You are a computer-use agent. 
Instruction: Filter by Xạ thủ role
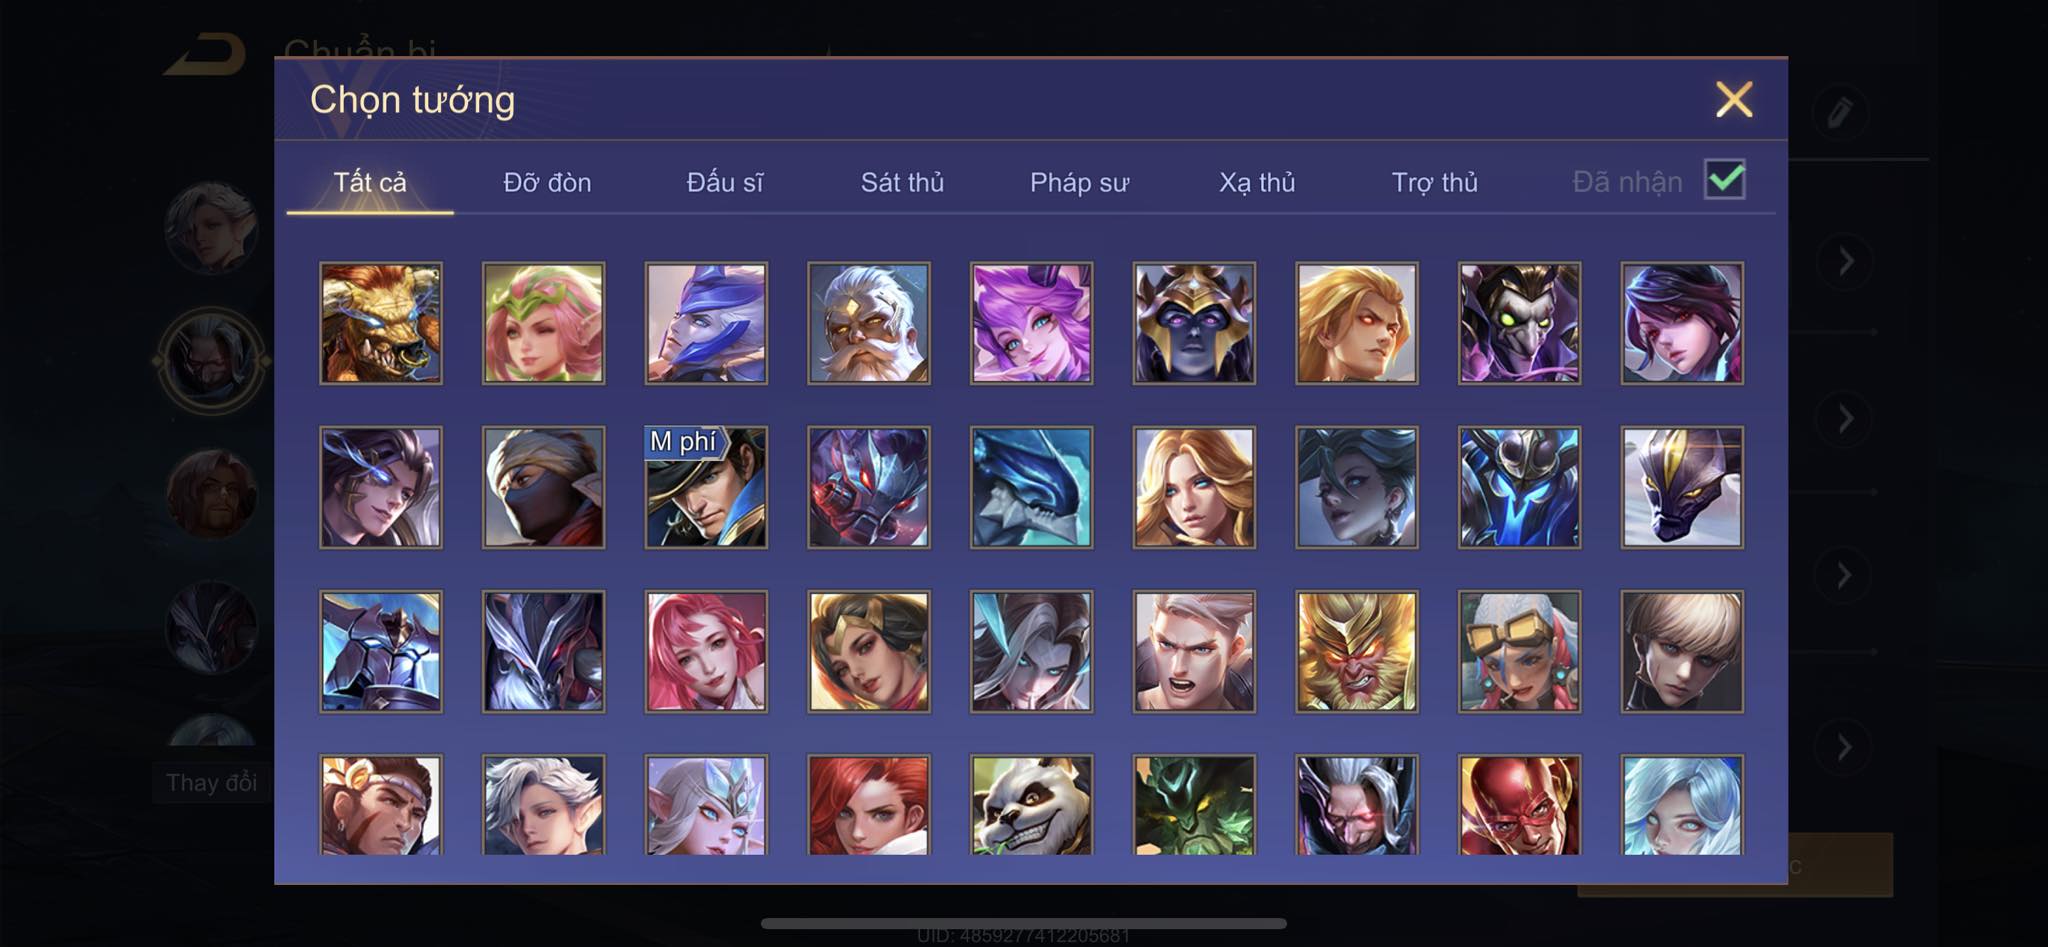[x=1257, y=182]
